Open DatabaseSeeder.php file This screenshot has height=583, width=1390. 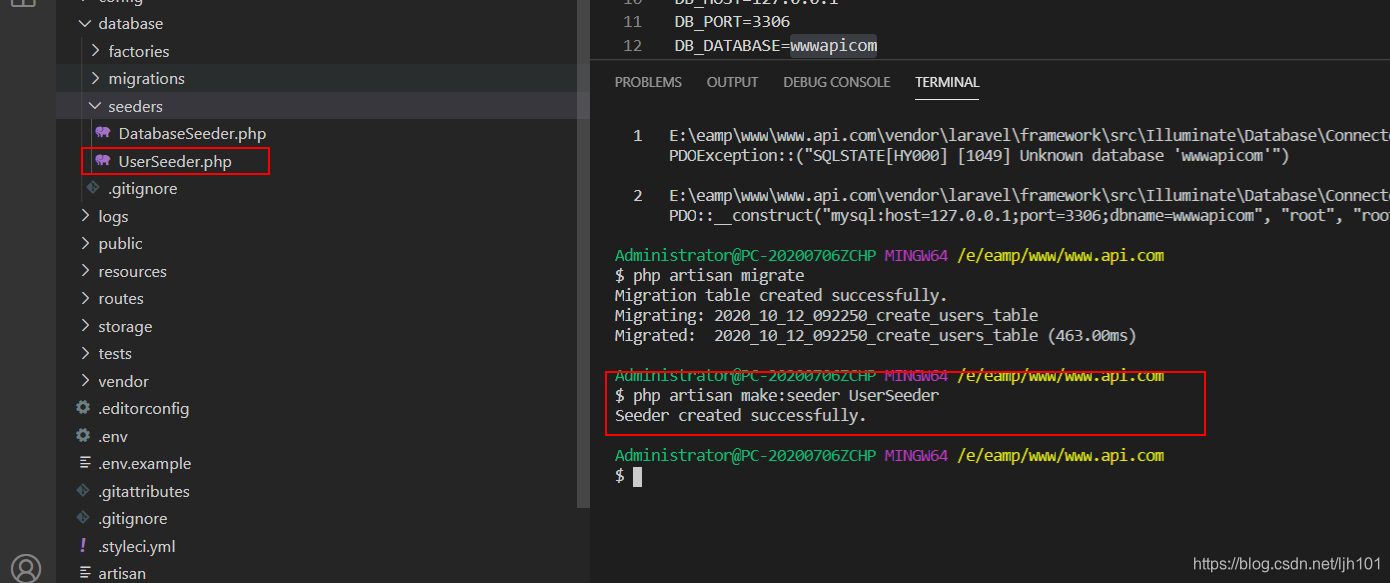point(192,133)
